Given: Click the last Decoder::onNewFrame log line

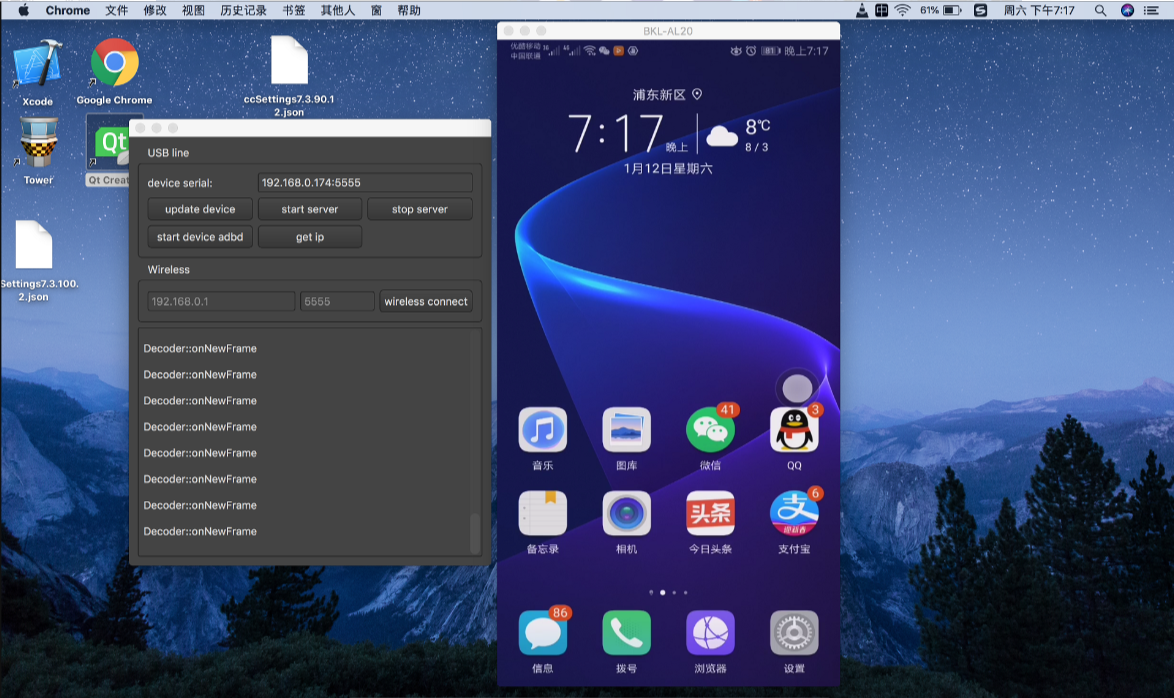Looking at the screenshot, I should coord(200,531).
